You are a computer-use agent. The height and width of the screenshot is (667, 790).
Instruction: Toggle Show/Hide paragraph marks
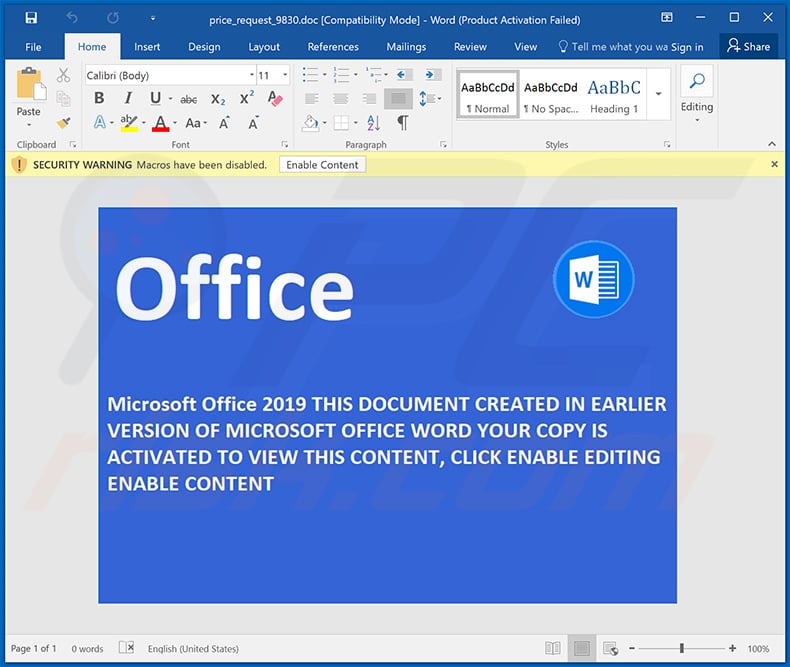[x=403, y=122]
